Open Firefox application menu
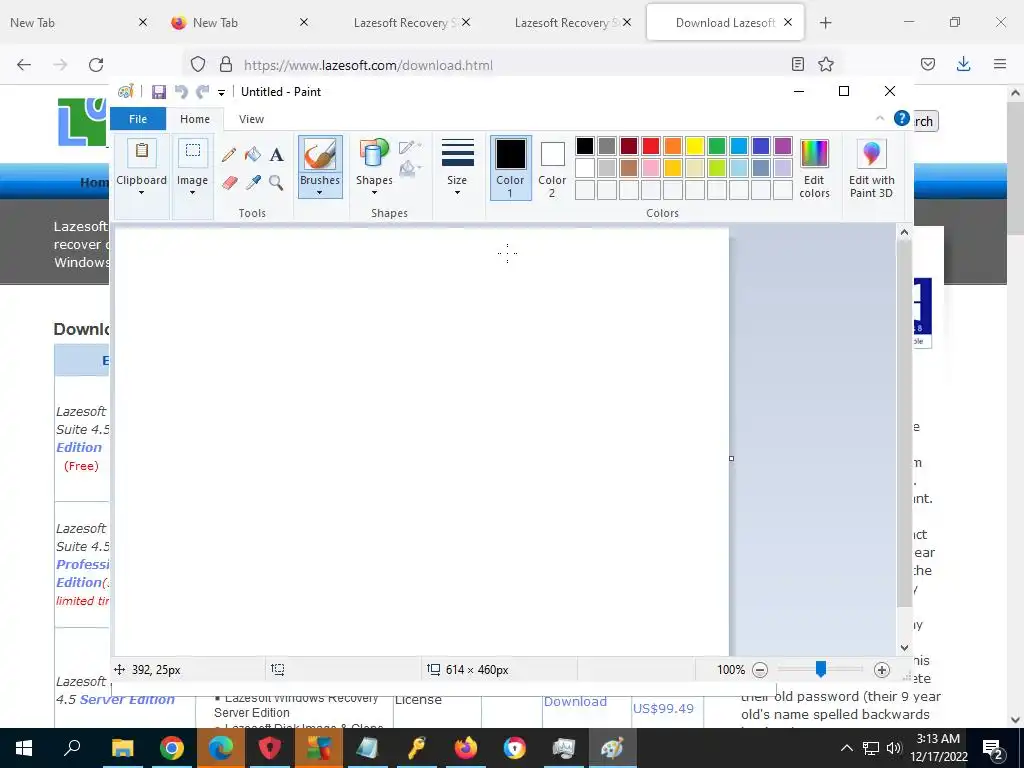The image size is (1024, 768). [1000, 64]
